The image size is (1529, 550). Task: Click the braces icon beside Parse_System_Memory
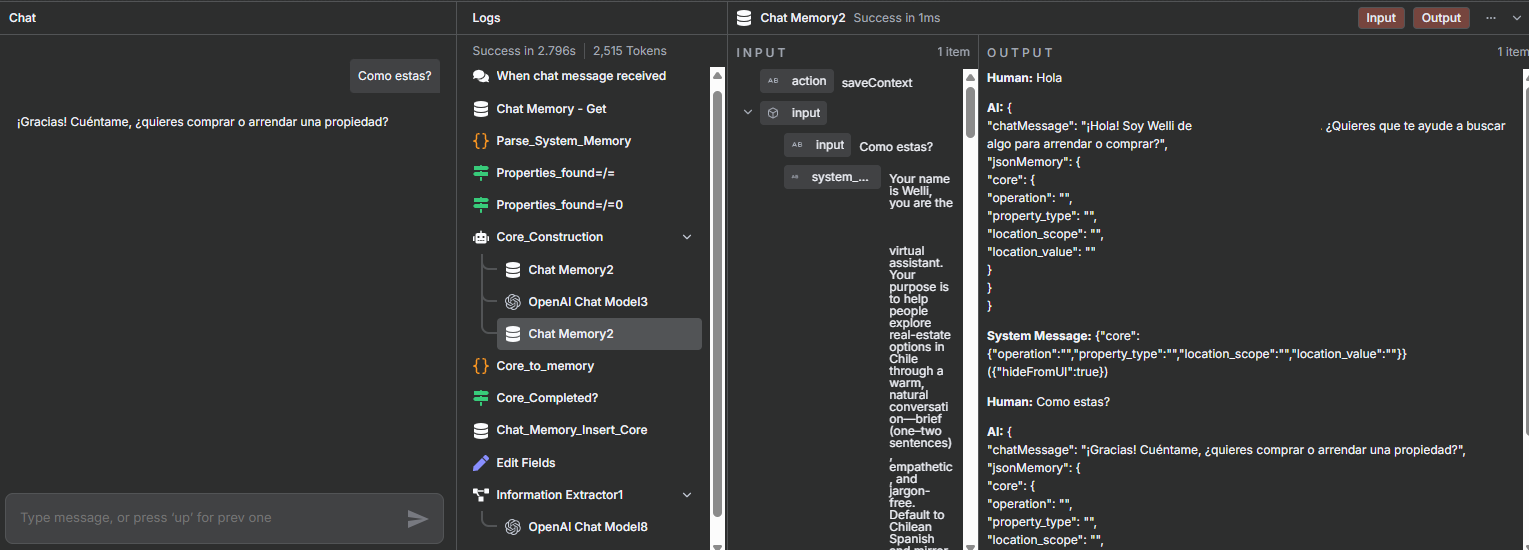(x=481, y=141)
